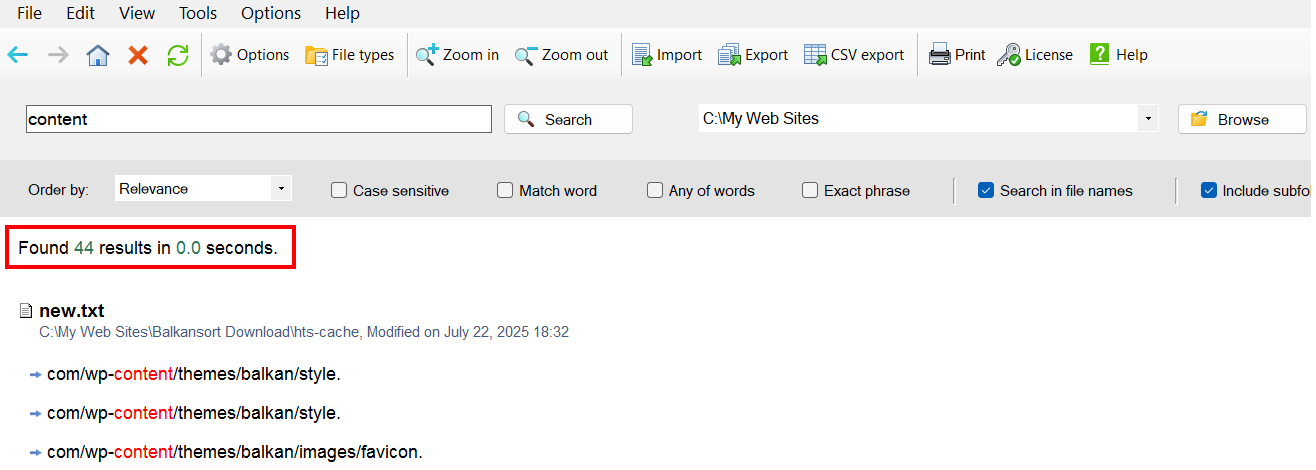The width and height of the screenshot is (1316, 470).
Task: Open the new.txt search result
Action: coord(71,311)
